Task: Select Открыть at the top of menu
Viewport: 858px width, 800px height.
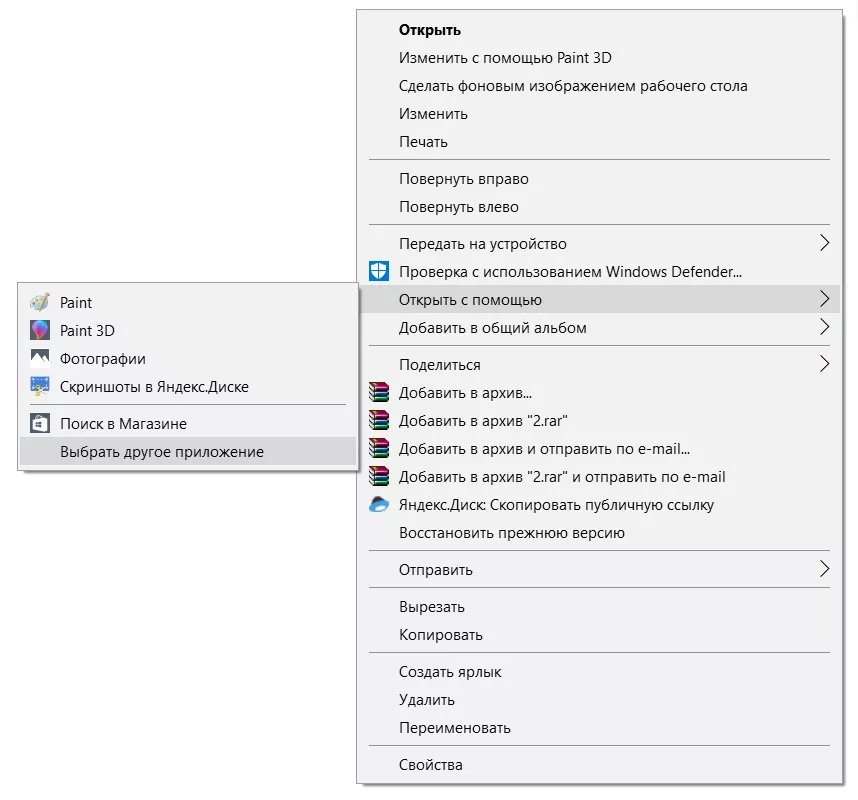Action: coord(430,30)
